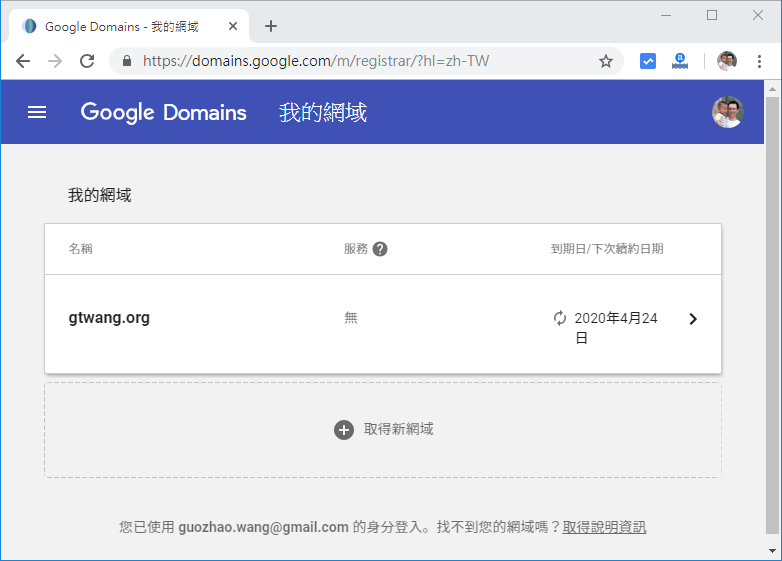Screen dimensions: 782x561
Task: Click the scrollbar up arrow
Action: tap(772, 89)
